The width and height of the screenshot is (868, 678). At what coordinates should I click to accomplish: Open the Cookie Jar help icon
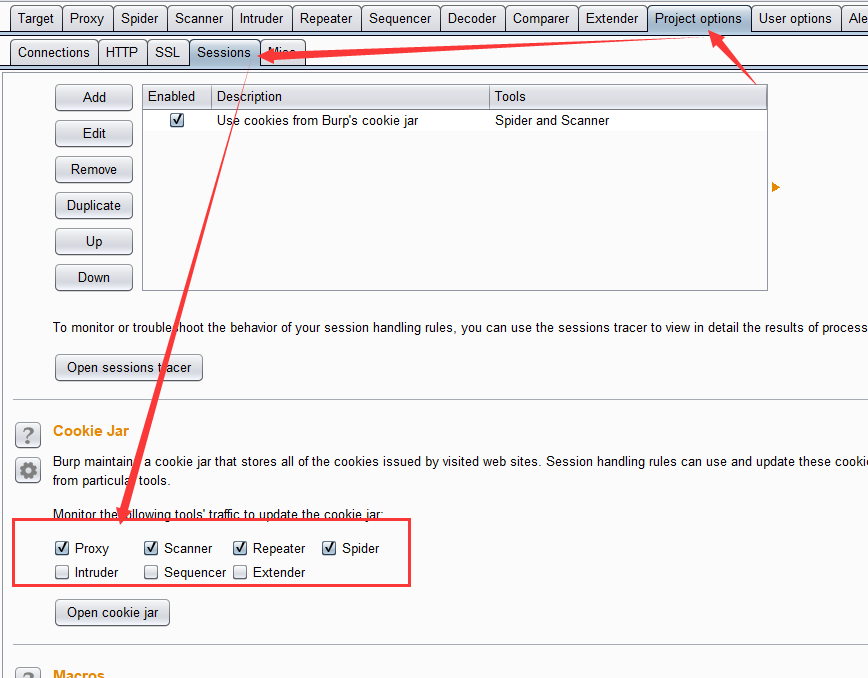[28, 434]
